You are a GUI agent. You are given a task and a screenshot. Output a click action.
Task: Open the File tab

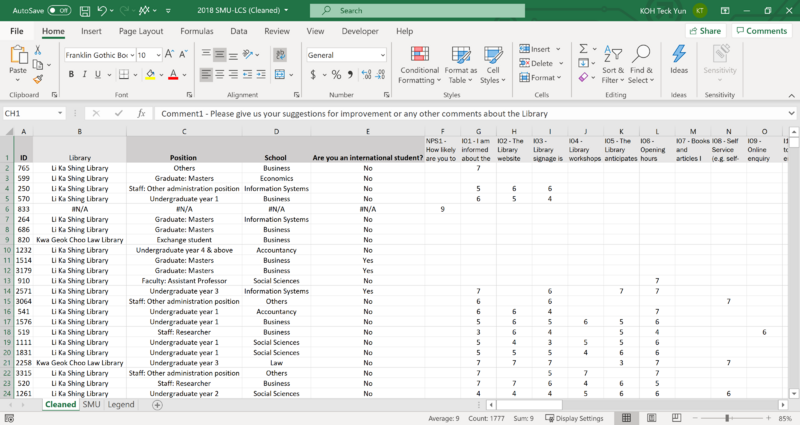17,31
